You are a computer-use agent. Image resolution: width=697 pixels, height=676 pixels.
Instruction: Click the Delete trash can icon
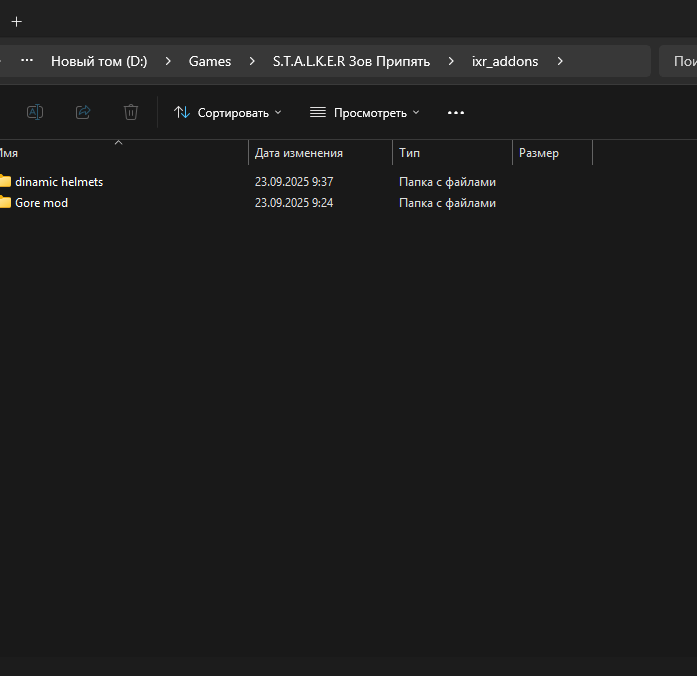(x=131, y=112)
